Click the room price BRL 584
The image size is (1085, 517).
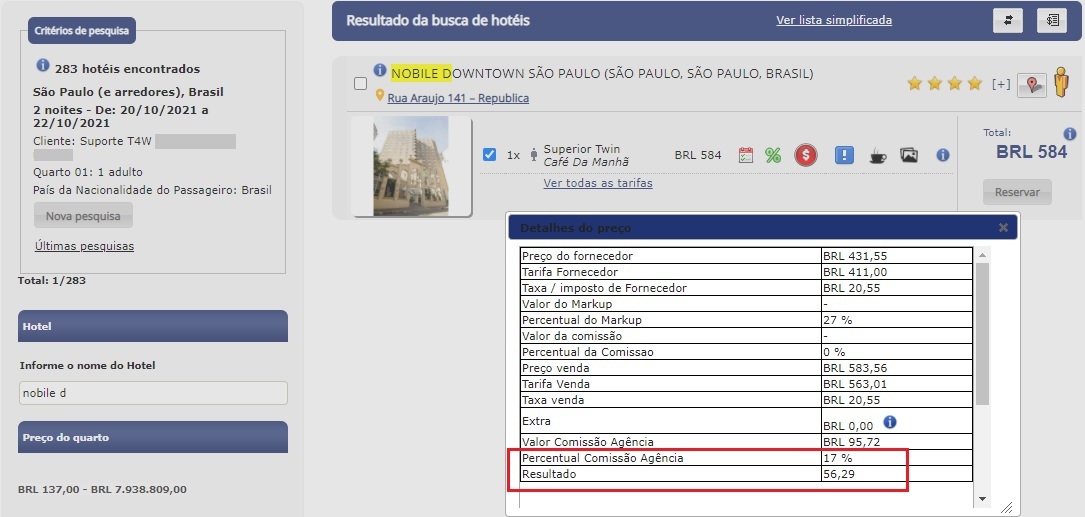click(698, 155)
